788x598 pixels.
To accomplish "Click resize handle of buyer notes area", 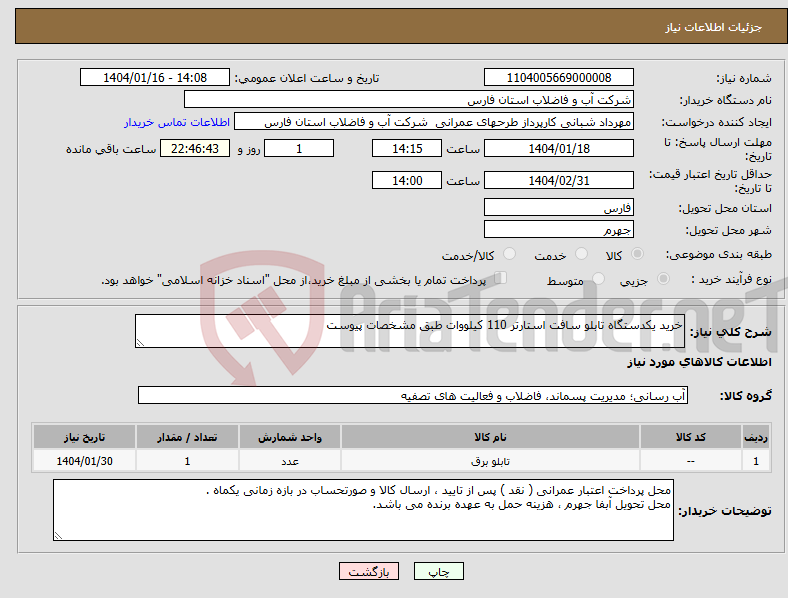I will tap(58, 536).
